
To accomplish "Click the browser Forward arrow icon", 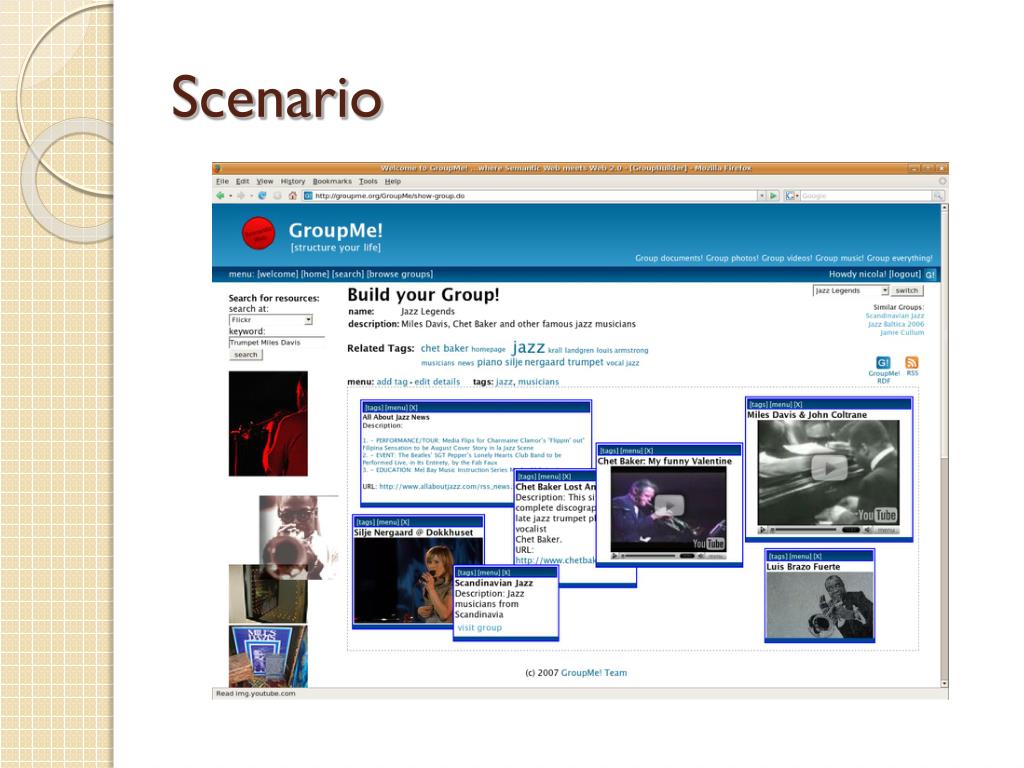I will [x=241, y=195].
